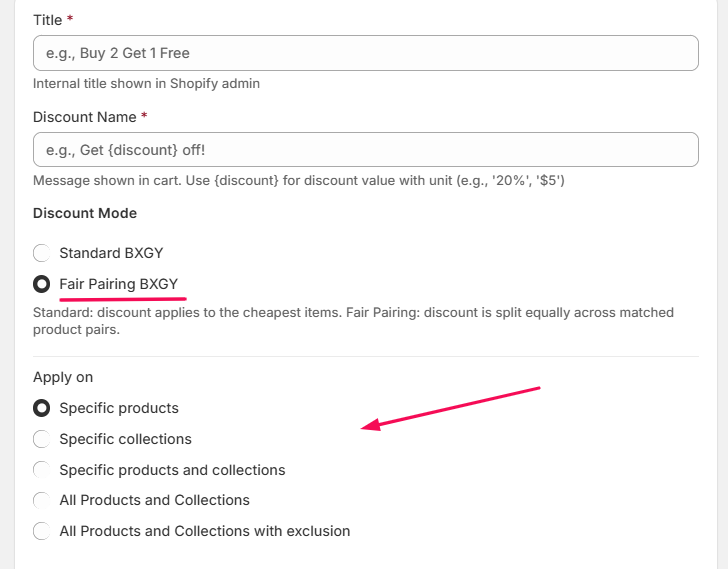Viewport: 728px width, 569px height.
Task: Click the 'Standard BXGY' label text
Action: pyautogui.click(x=111, y=253)
